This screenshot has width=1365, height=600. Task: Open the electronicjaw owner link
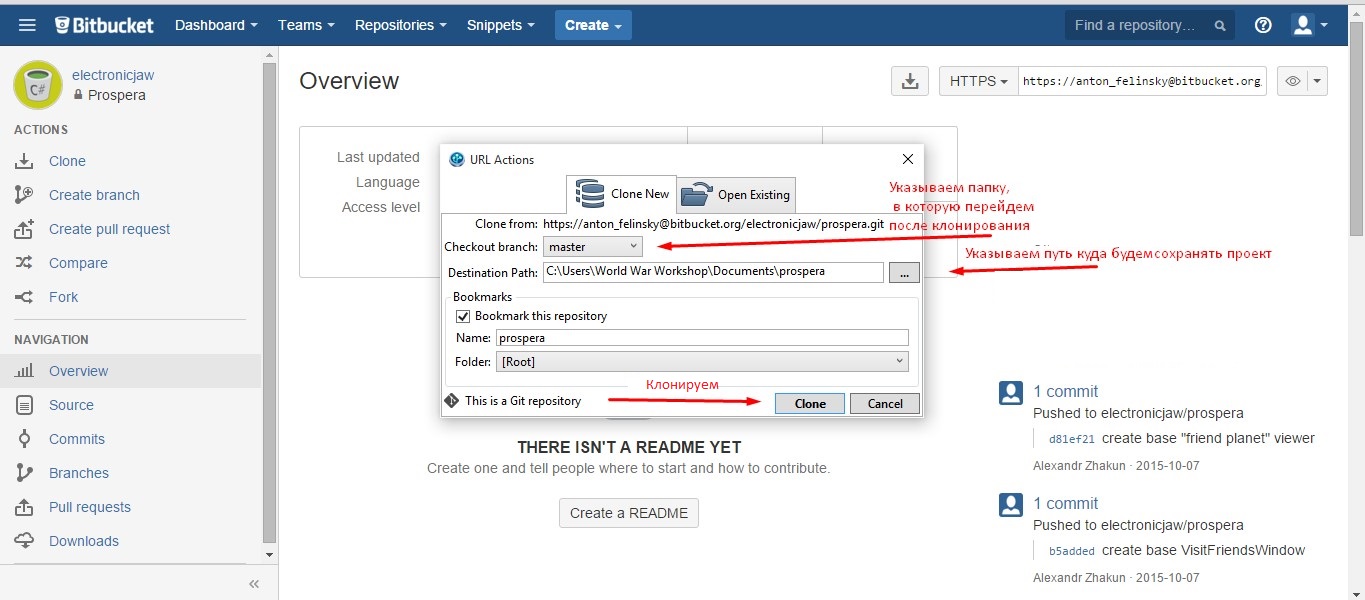coord(113,75)
